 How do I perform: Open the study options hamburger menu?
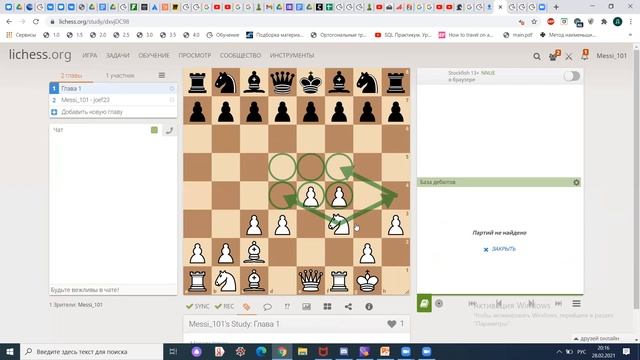coord(162,76)
